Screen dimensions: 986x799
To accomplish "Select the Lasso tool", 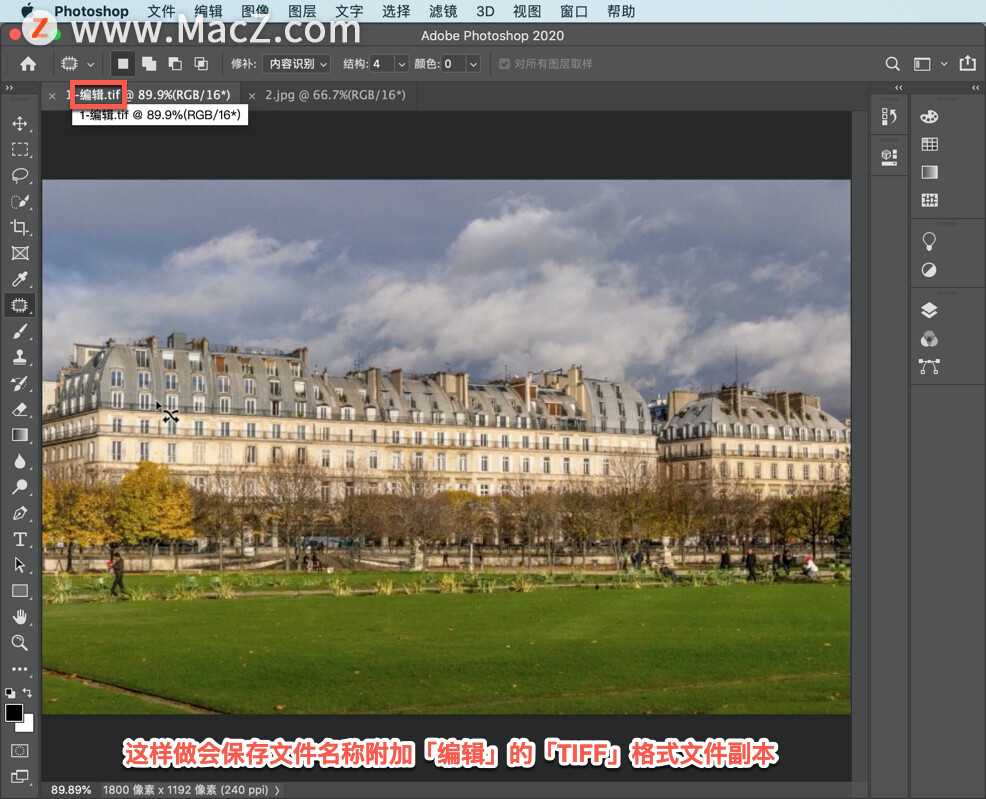I will point(19,175).
